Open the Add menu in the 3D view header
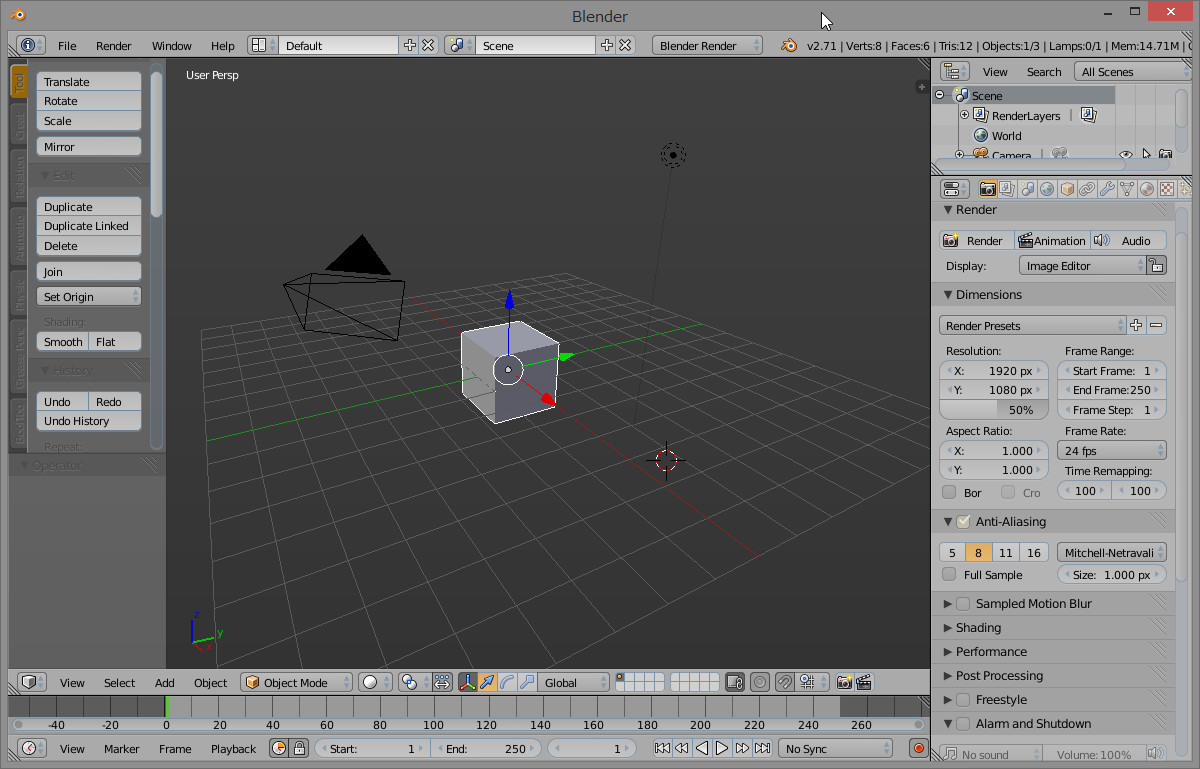Screen dimensions: 1200x769 (x=164, y=683)
